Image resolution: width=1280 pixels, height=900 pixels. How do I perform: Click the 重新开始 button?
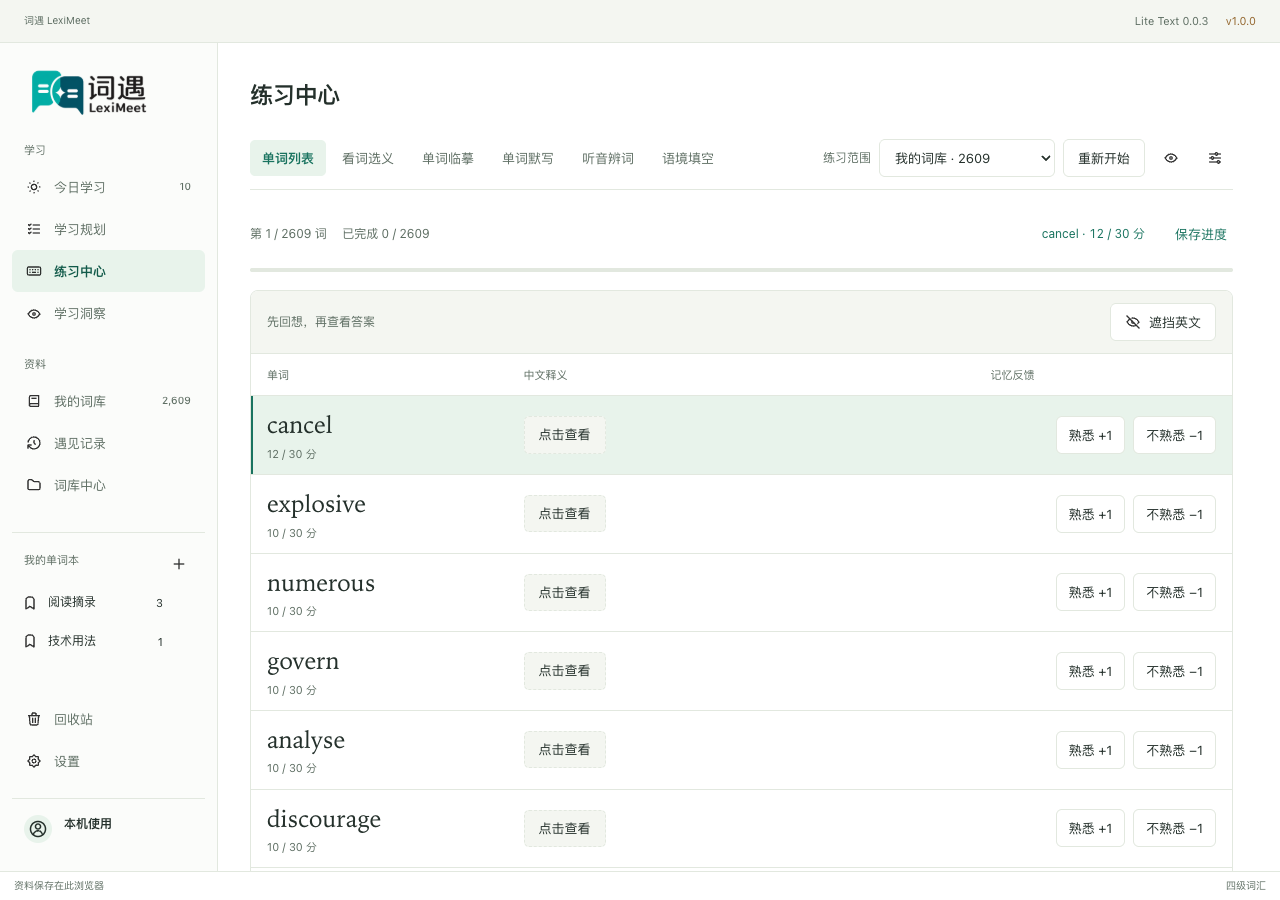click(x=1104, y=158)
